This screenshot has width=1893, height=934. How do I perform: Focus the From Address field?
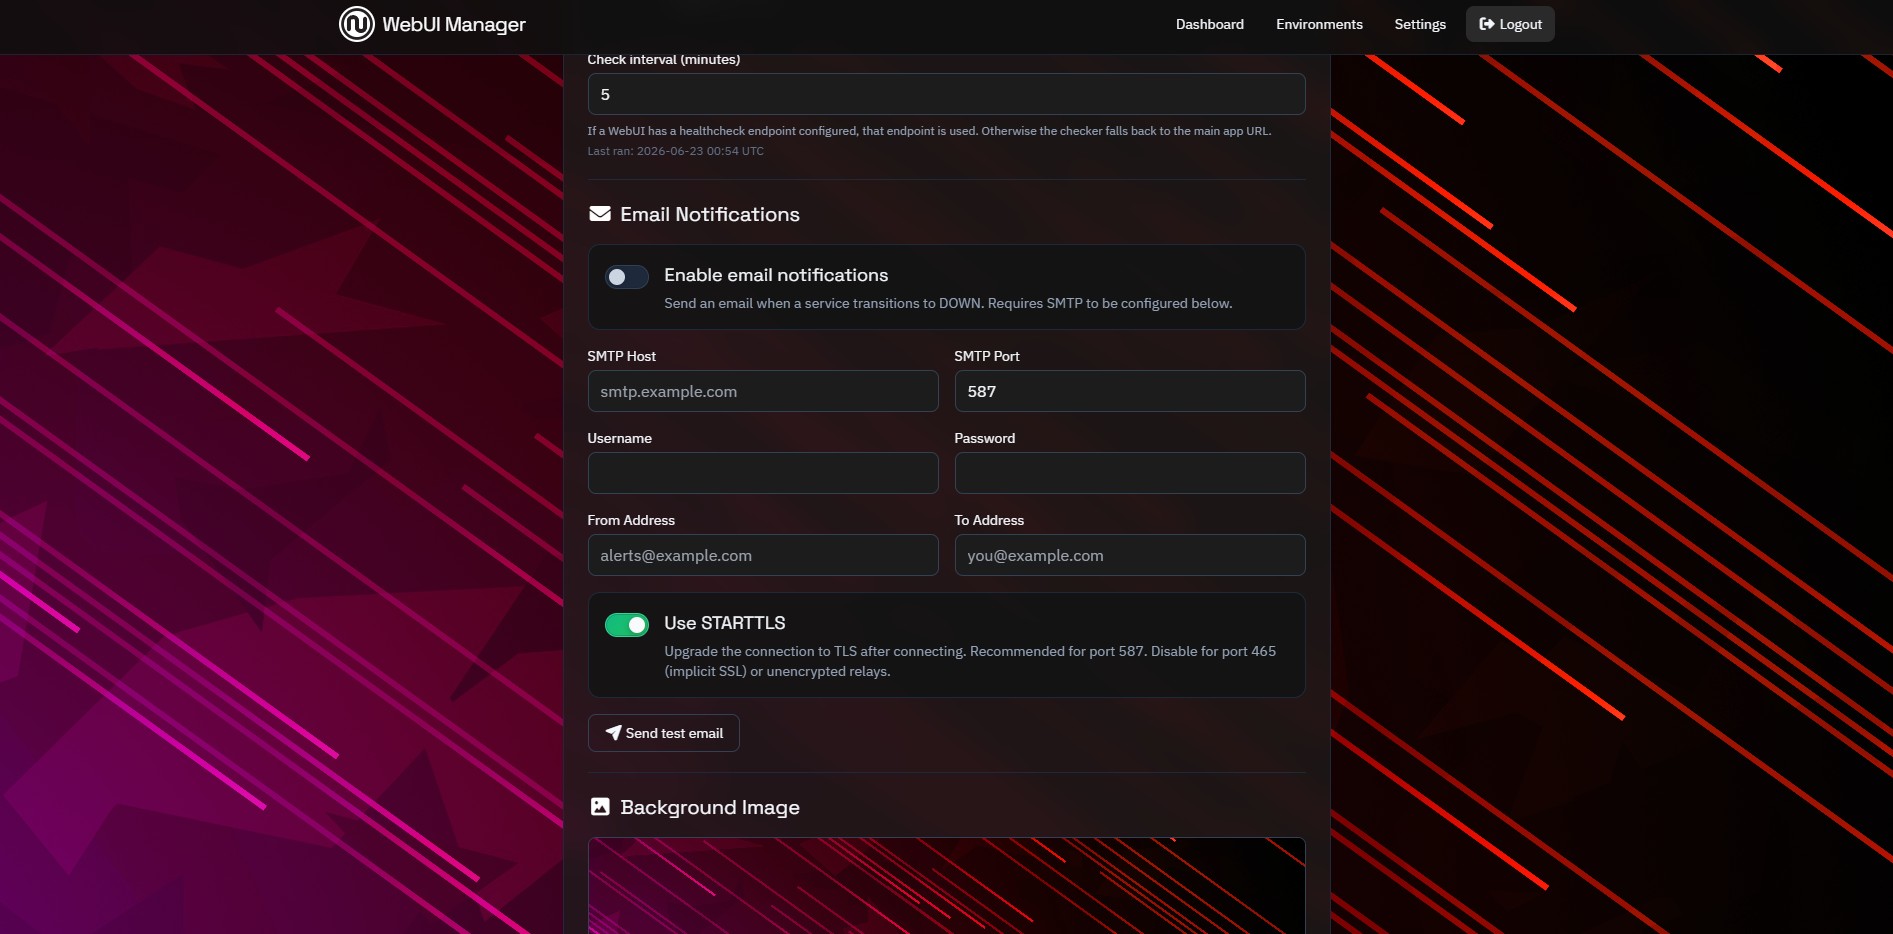pos(763,555)
